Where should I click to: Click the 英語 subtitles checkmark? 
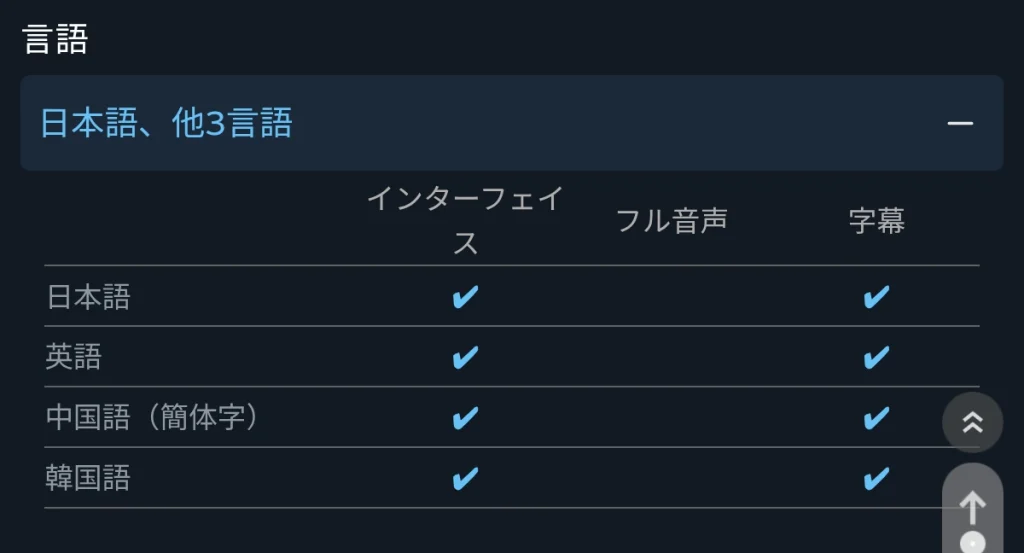[876, 357]
